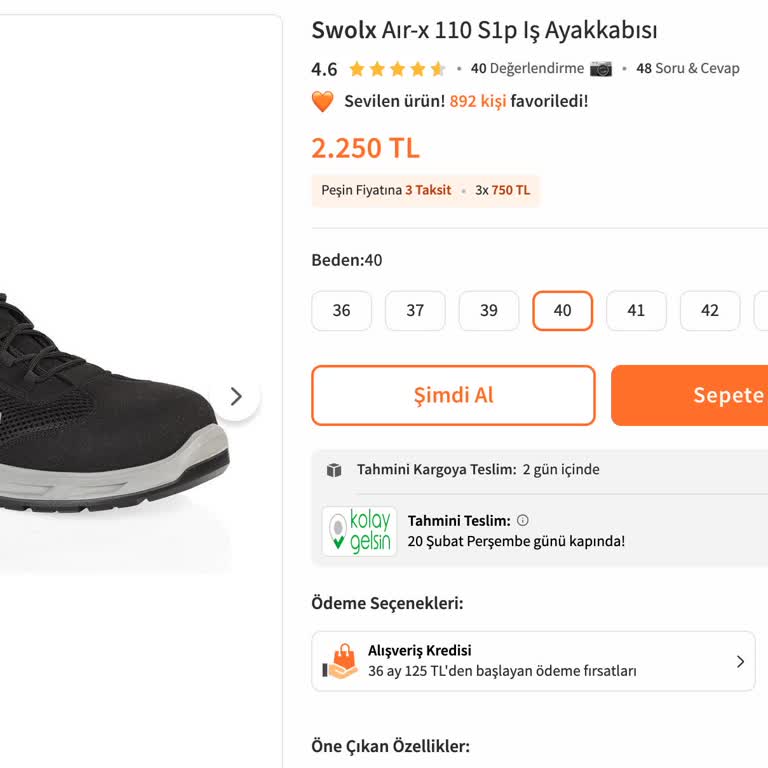The width and height of the screenshot is (768, 768).
Task: Add the shoe to cart with Sepete button
Action: click(x=700, y=395)
